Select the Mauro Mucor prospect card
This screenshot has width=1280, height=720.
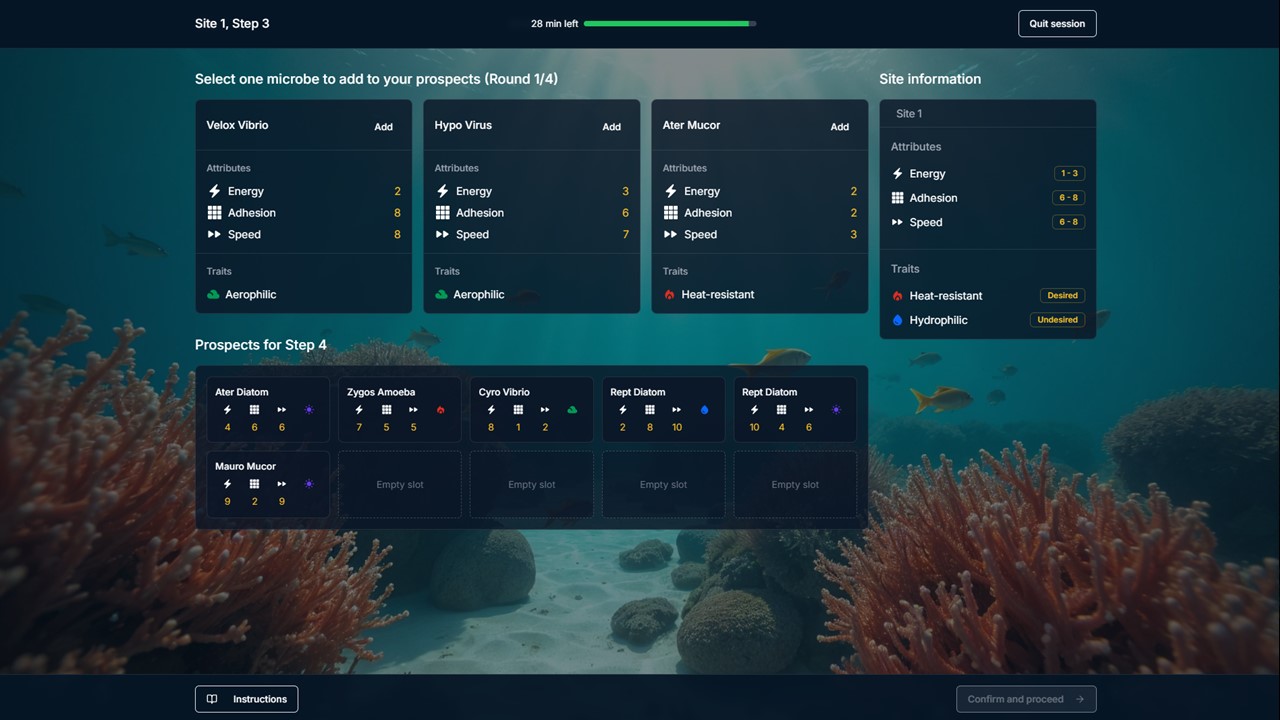(x=268, y=484)
